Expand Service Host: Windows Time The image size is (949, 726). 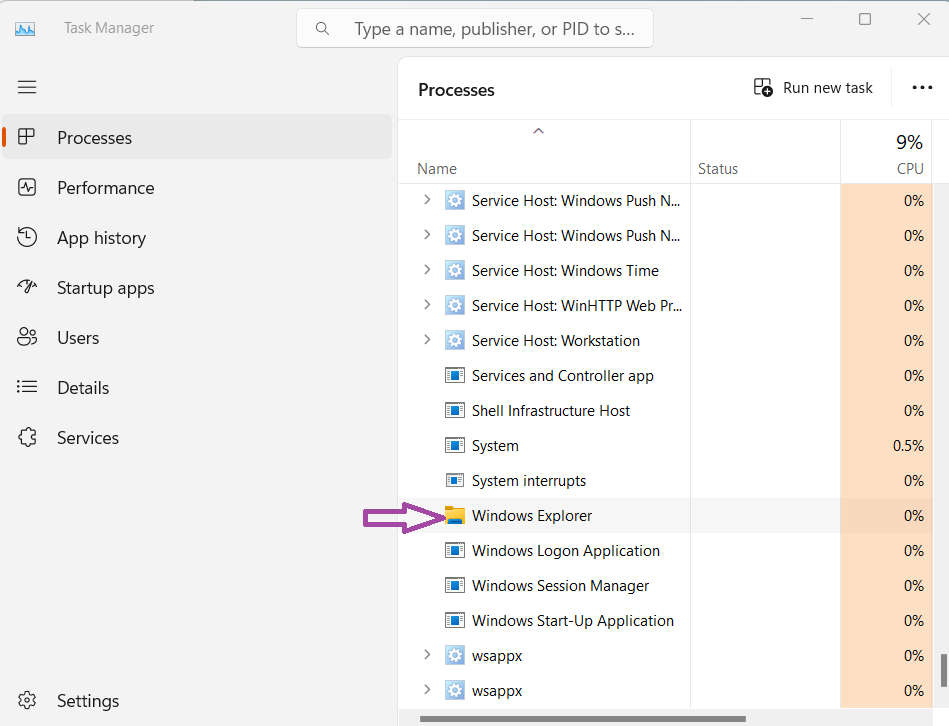coord(427,270)
